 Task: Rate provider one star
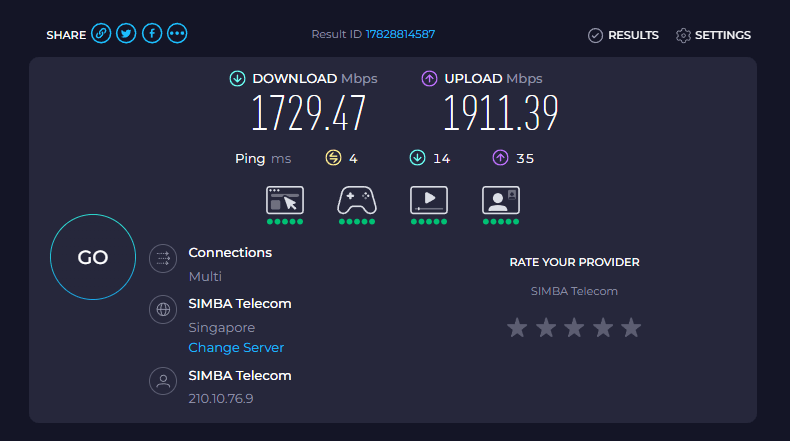tap(517, 328)
